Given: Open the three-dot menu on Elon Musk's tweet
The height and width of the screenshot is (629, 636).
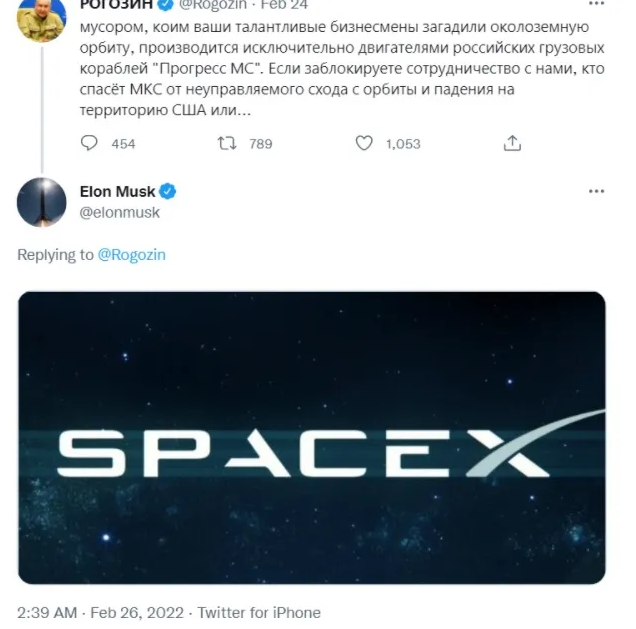Looking at the screenshot, I should coord(596,191).
